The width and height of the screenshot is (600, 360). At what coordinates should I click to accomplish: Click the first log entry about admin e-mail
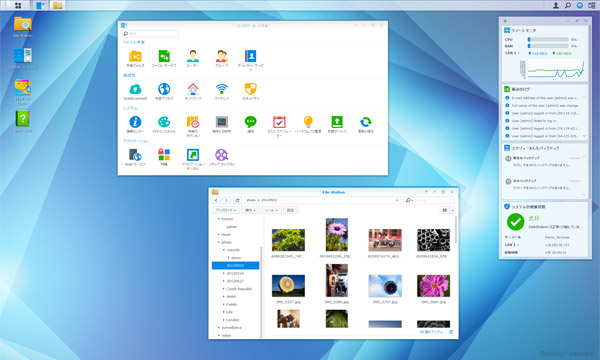[545, 98]
